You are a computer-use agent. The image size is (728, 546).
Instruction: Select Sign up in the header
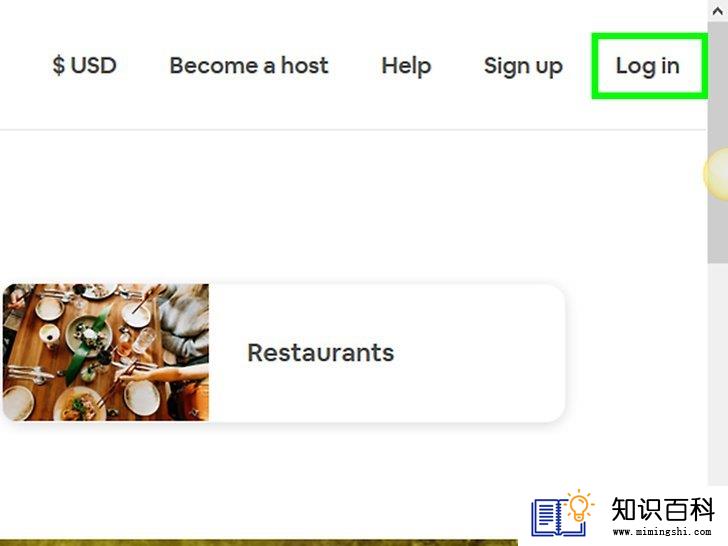(523, 66)
